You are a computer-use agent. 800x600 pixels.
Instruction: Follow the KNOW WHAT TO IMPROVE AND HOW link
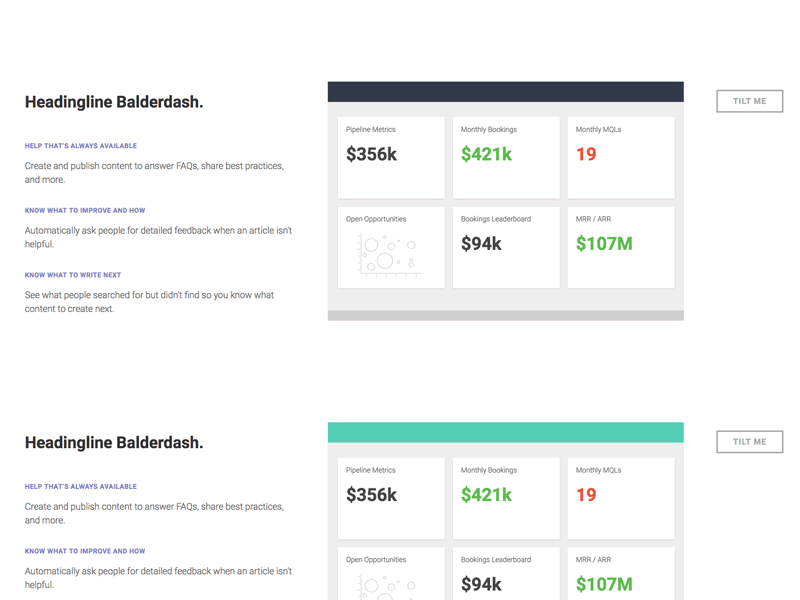tap(83, 211)
